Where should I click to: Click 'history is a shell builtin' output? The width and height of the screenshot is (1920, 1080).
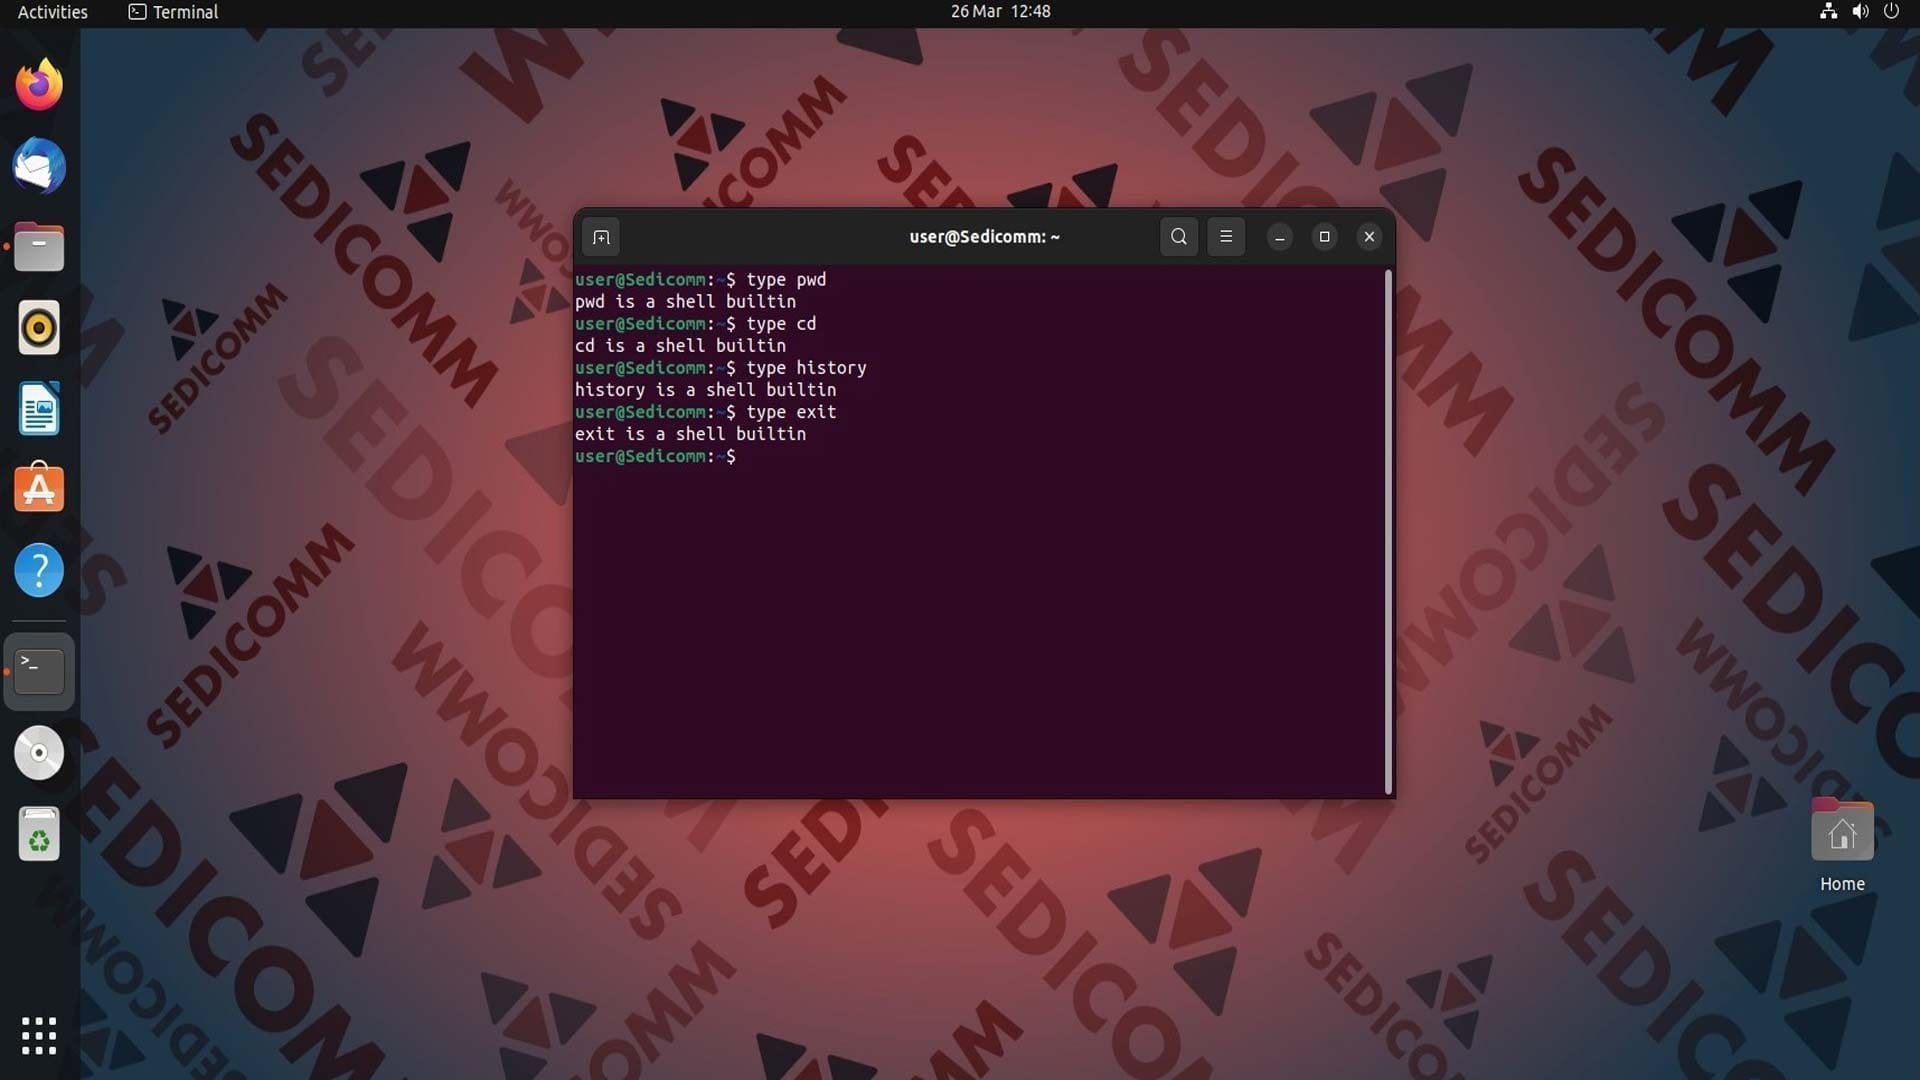coord(705,390)
